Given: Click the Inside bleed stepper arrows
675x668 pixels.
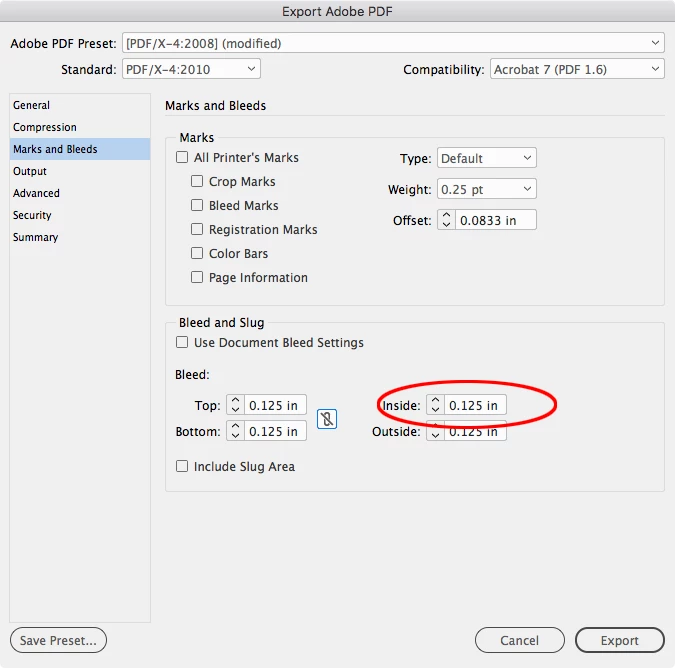Looking at the screenshot, I should click(x=435, y=405).
